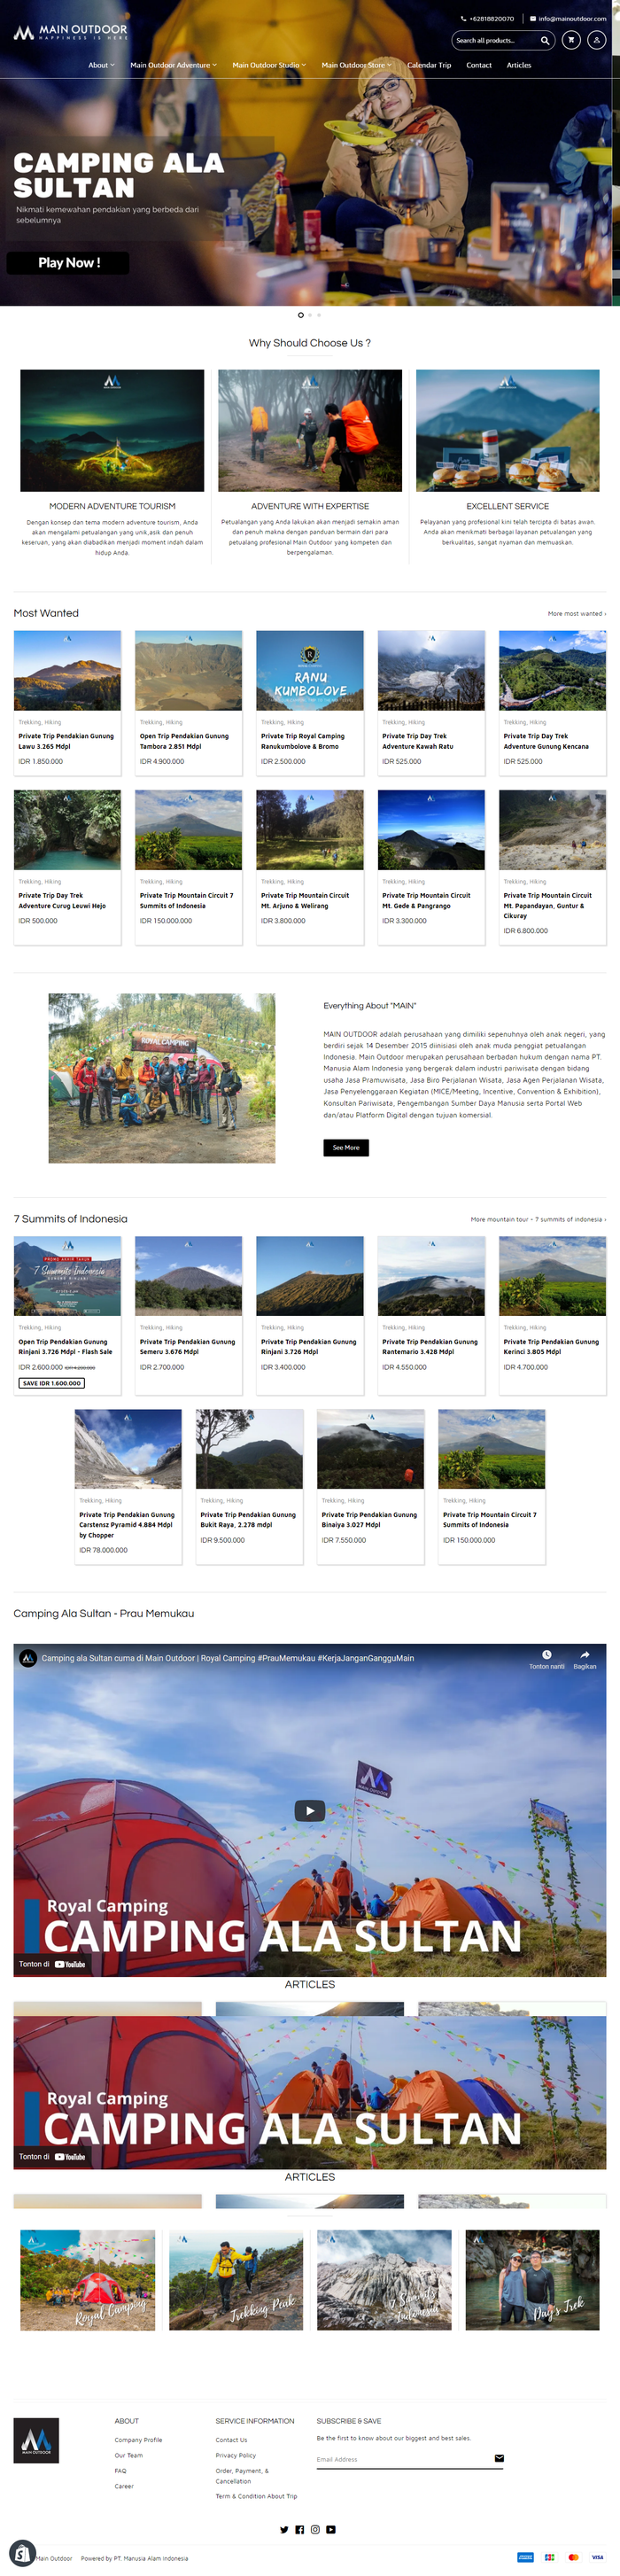Click the shopping cart icon in header
This screenshot has width=620, height=2576.
click(x=571, y=40)
